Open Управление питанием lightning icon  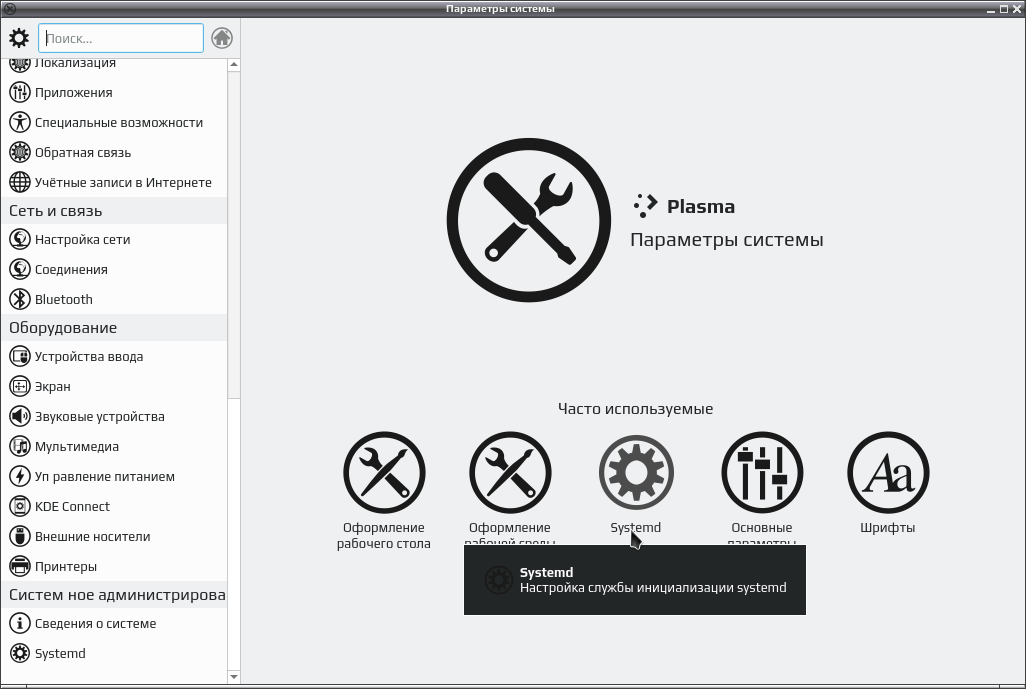pyautogui.click(x=20, y=476)
